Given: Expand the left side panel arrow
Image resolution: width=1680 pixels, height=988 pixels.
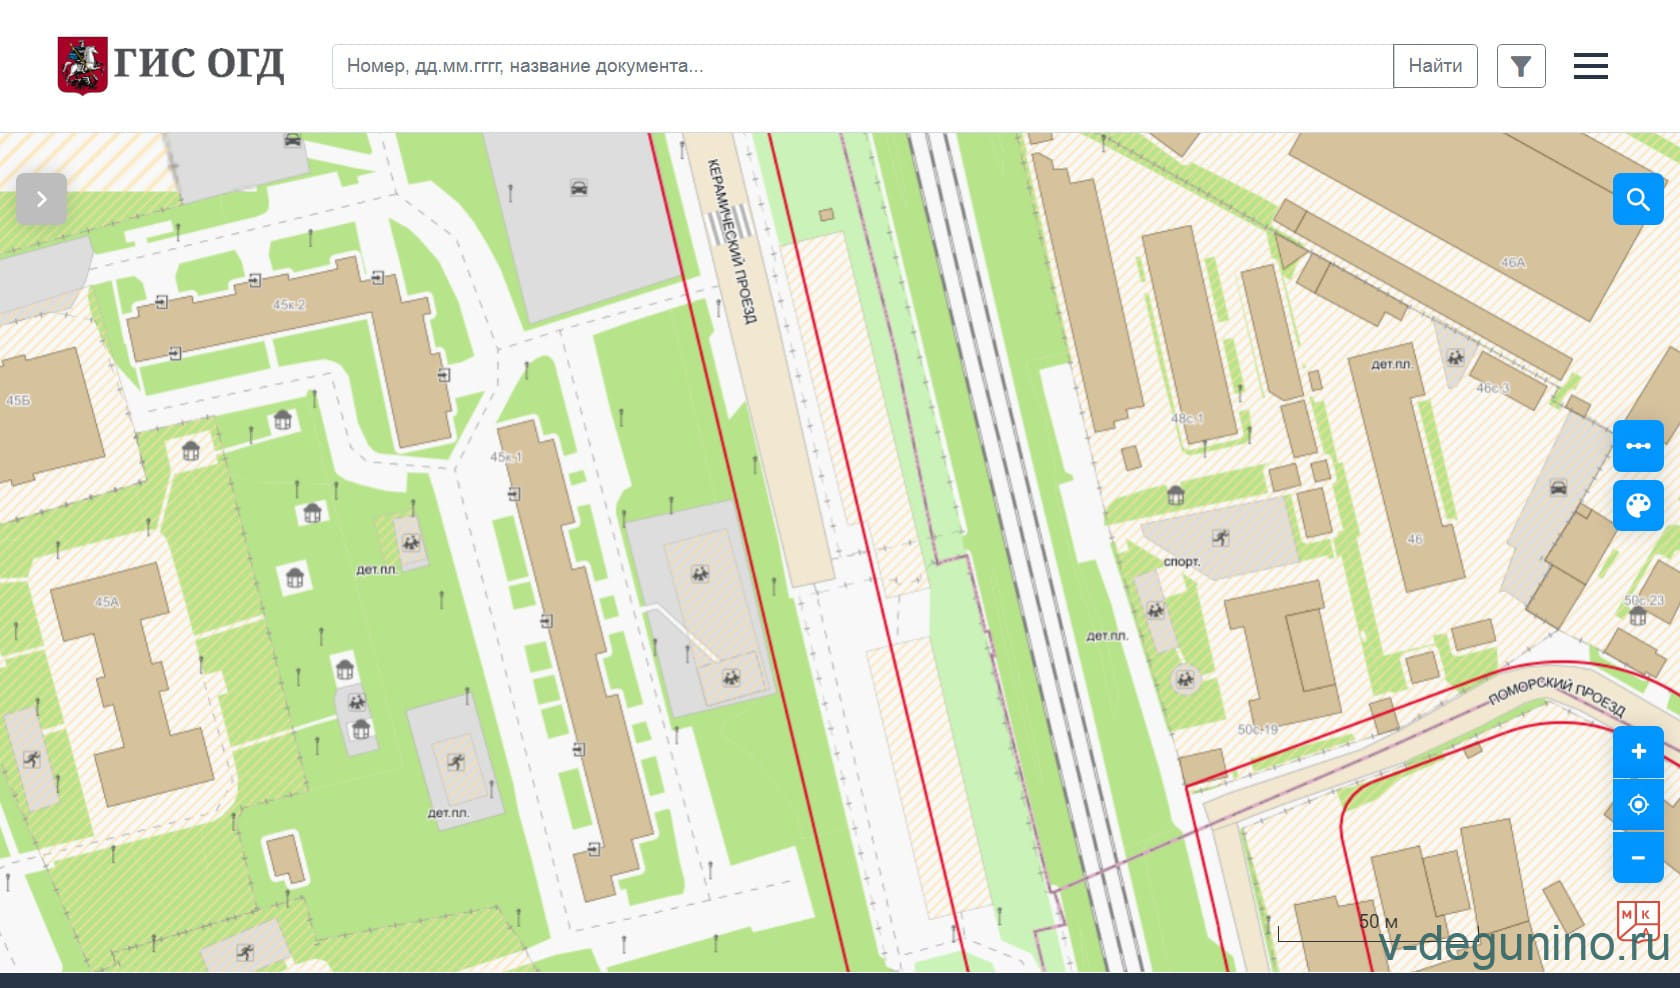Looking at the screenshot, I should [x=41, y=199].
